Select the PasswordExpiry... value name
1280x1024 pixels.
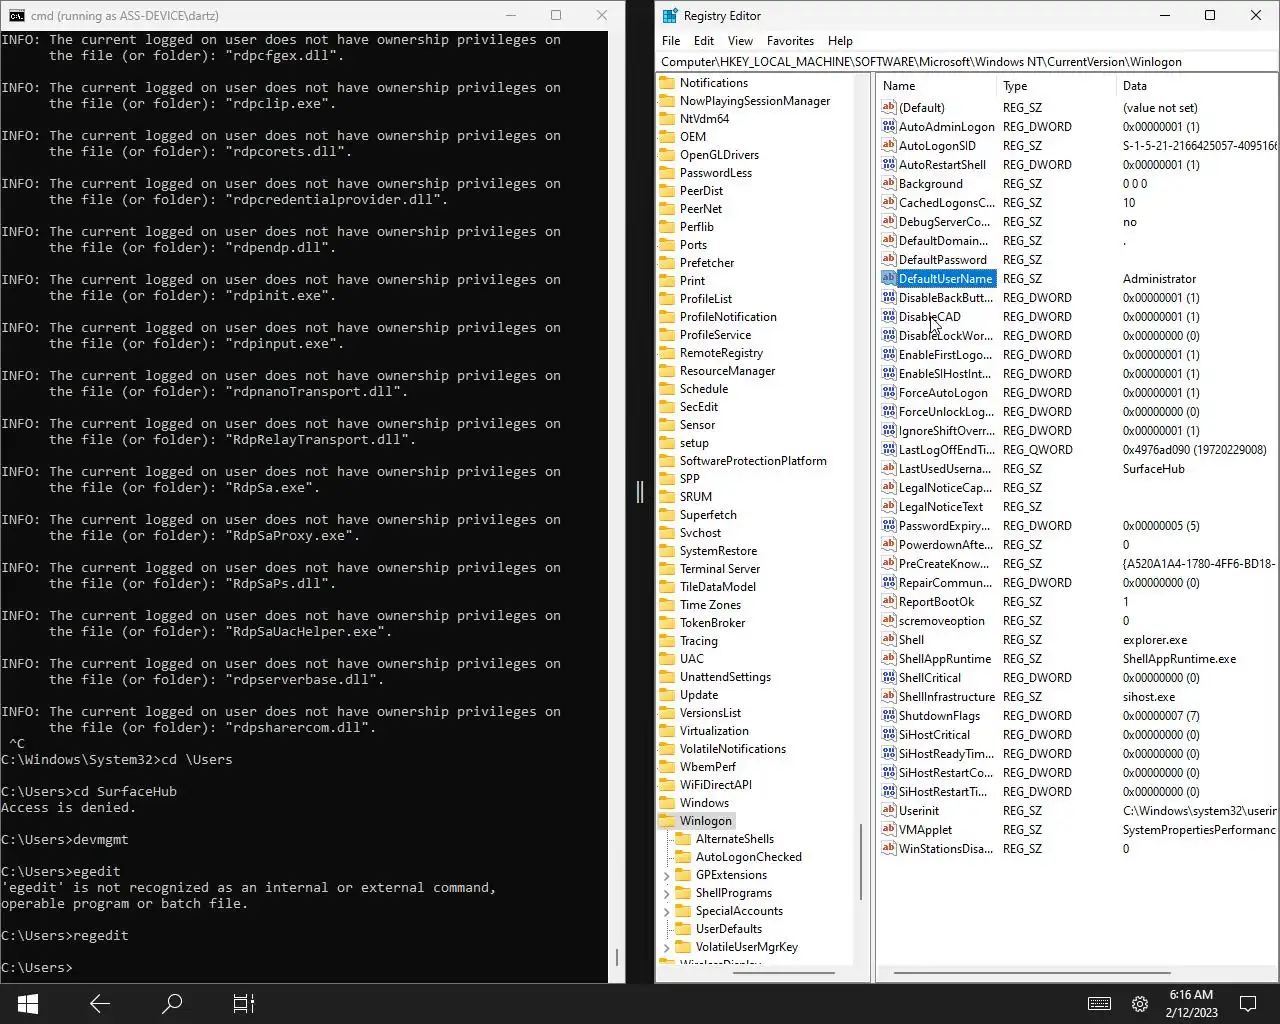pos(944,526)
